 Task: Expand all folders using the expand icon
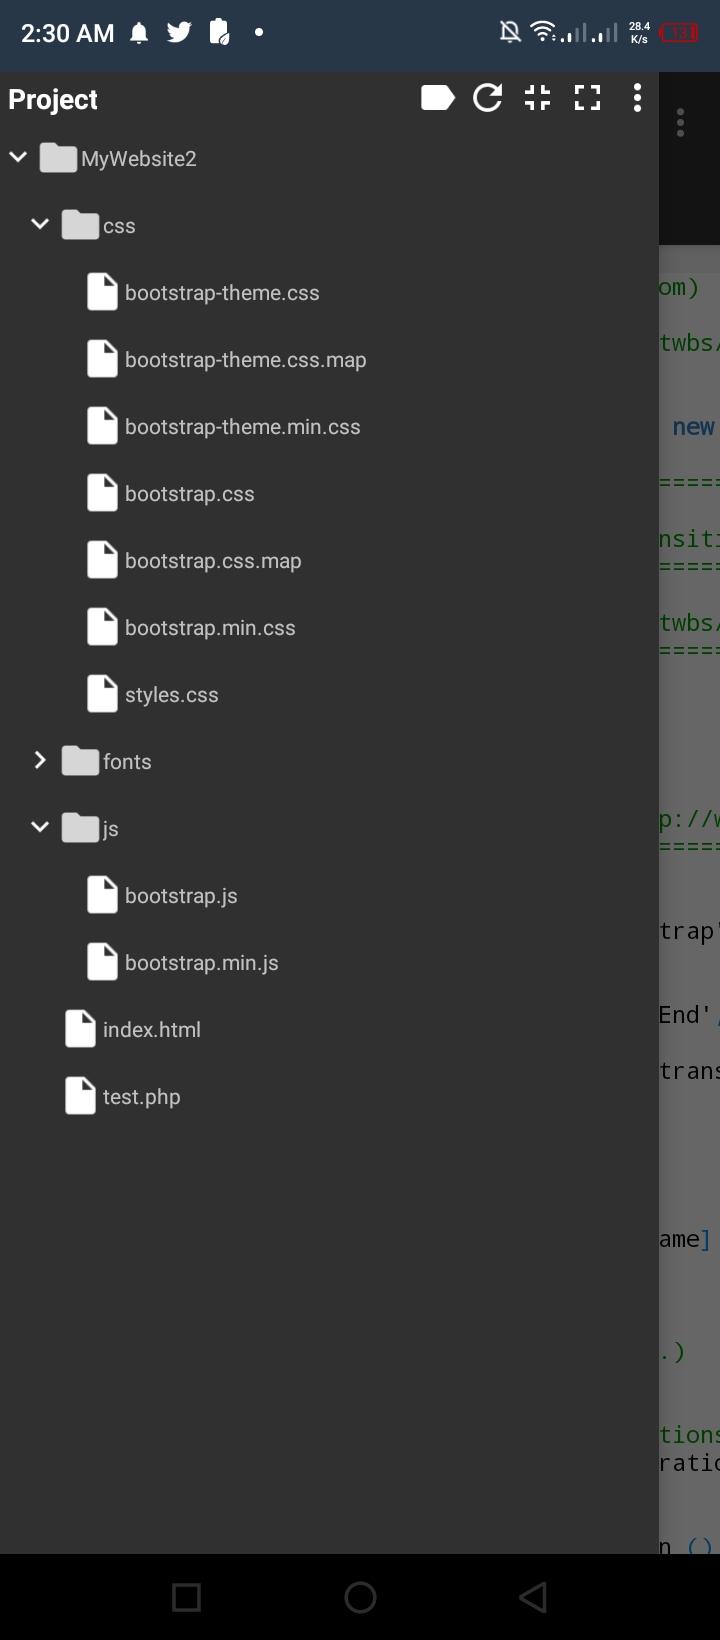588,98
